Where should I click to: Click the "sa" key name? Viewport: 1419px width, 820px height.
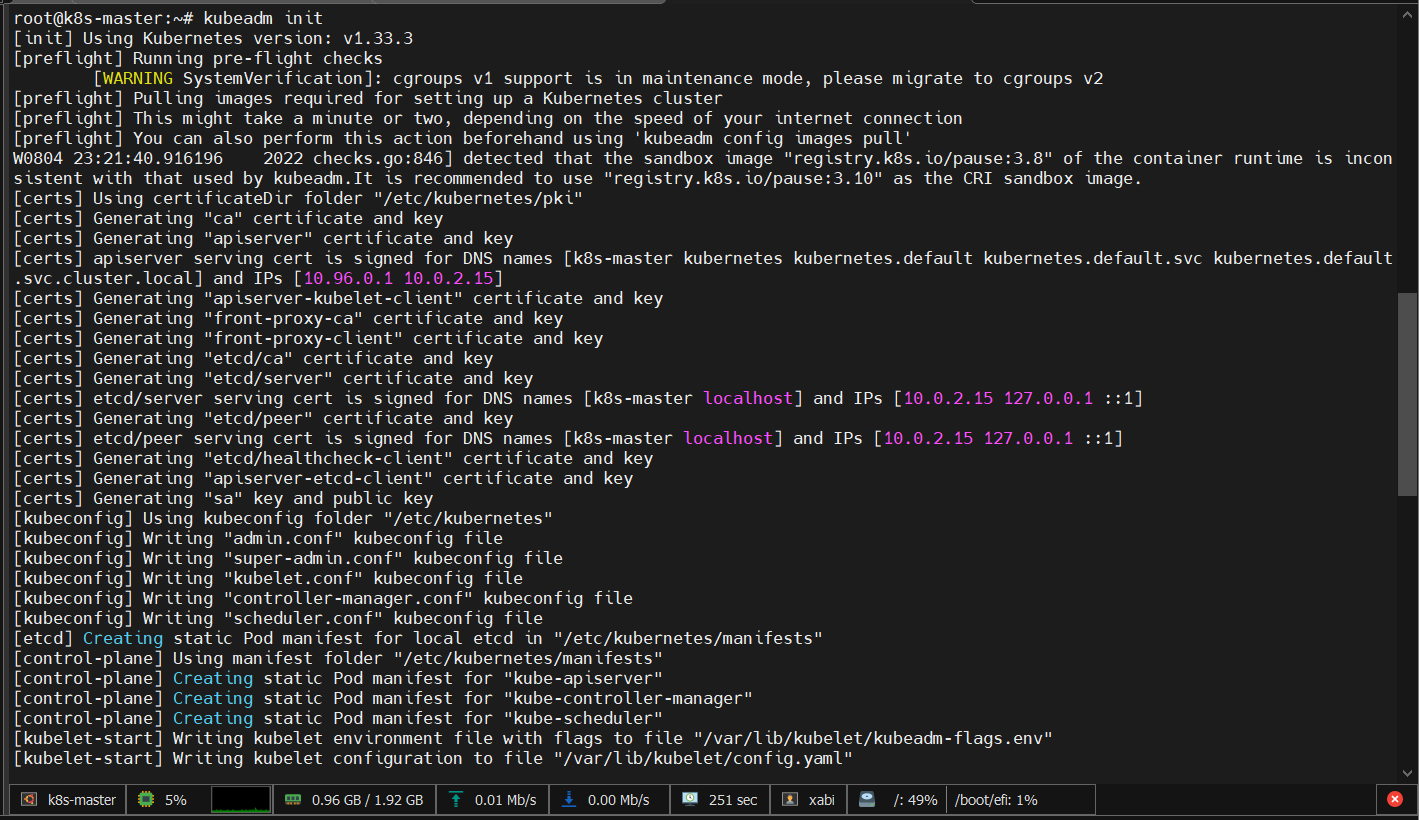pyautogui.click(x=223, y=498)
